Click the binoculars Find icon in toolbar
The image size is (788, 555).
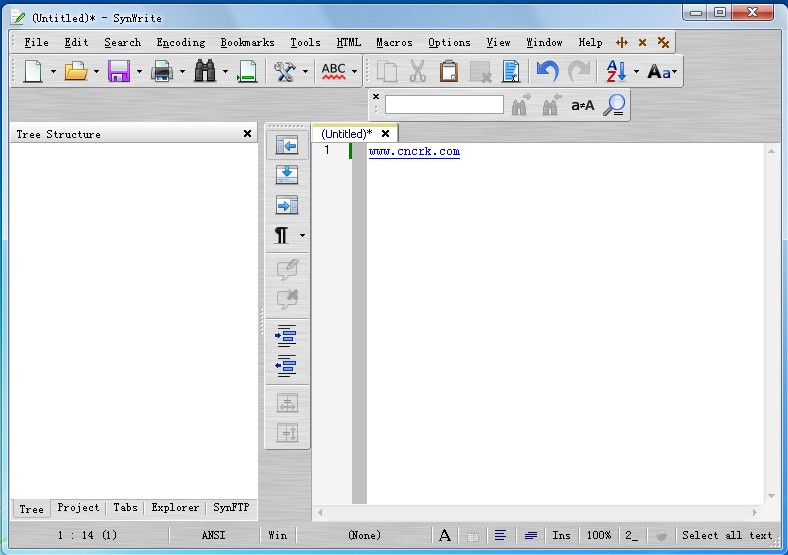pyautogui.click(x=205, y=71)
